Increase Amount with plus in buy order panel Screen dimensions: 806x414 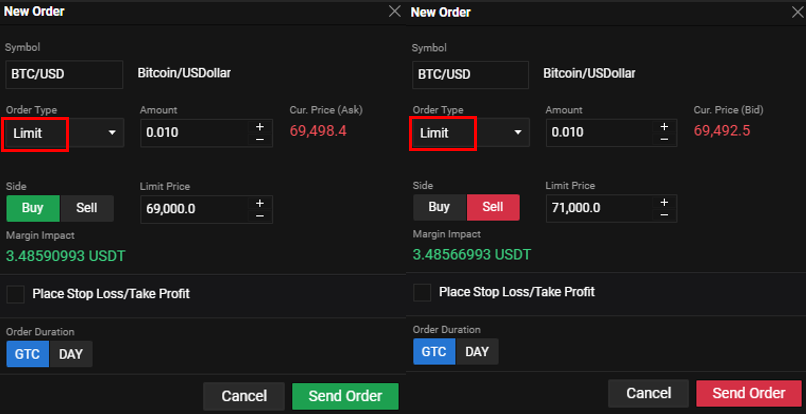point(260,126)
